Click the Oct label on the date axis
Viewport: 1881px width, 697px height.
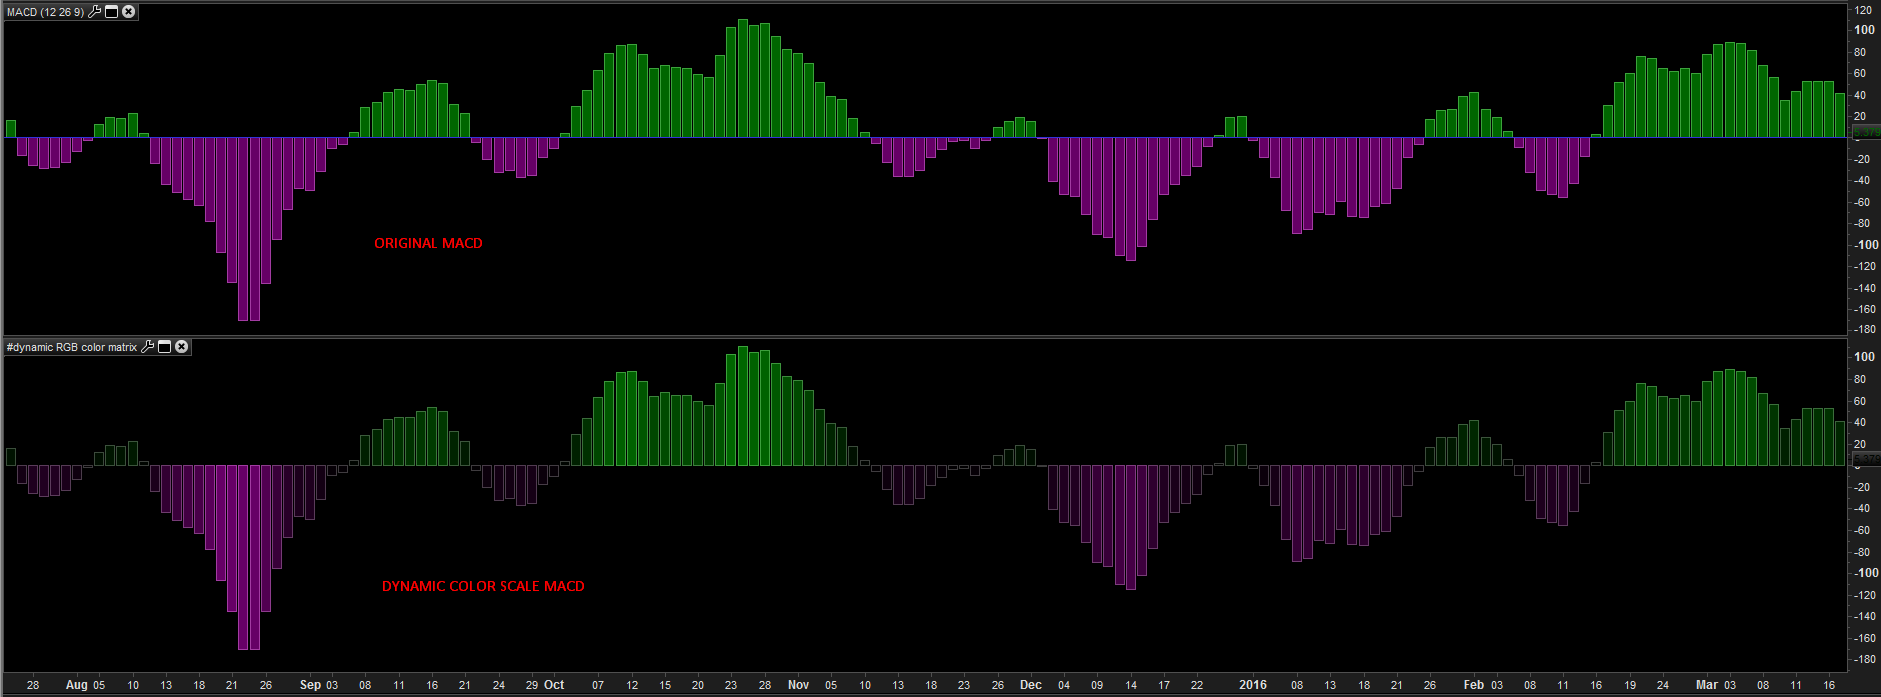tap(554, 685)
